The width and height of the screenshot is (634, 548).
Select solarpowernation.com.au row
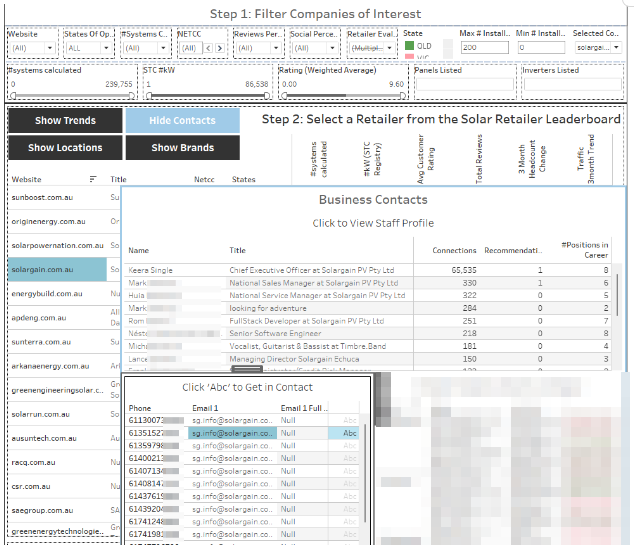tap(57, 245)
